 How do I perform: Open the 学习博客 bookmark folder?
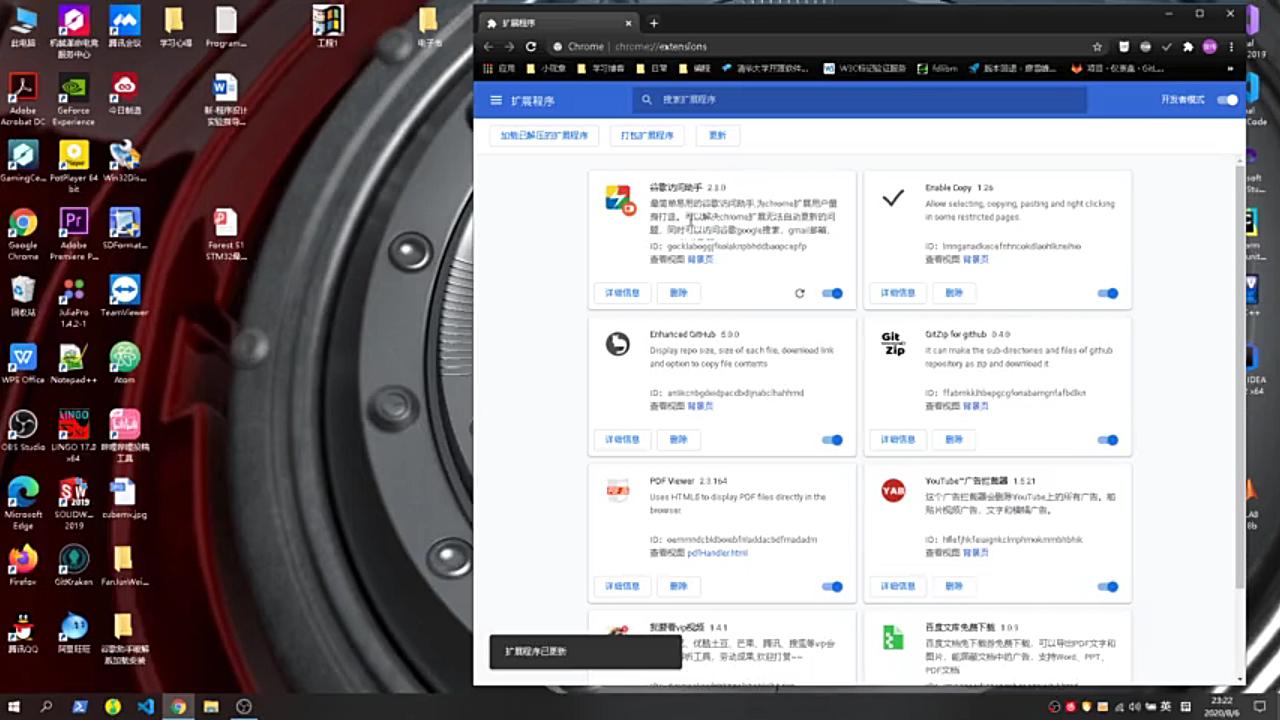[600, 69]
